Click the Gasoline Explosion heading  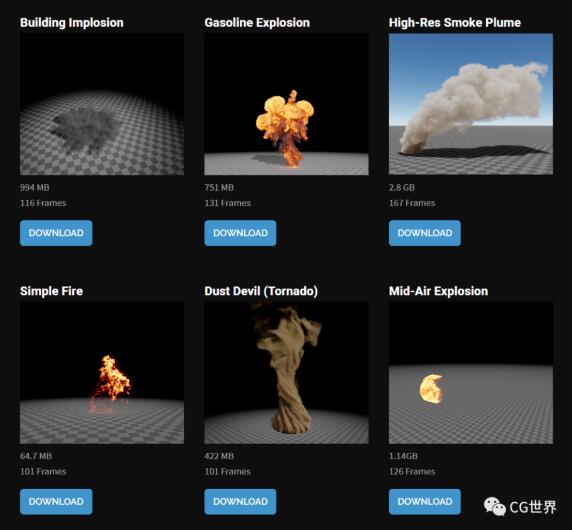(x=257, y=23)
